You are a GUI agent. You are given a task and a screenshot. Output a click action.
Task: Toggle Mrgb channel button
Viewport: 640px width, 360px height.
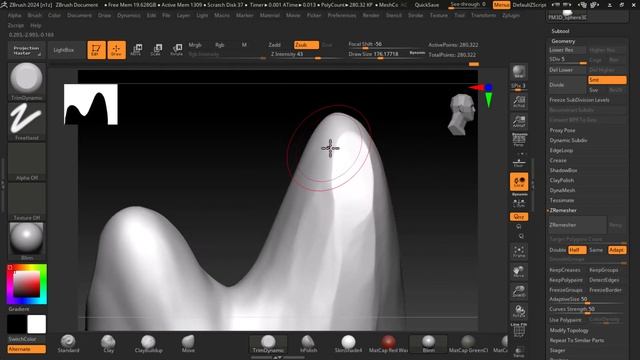[x=195, y=45]
